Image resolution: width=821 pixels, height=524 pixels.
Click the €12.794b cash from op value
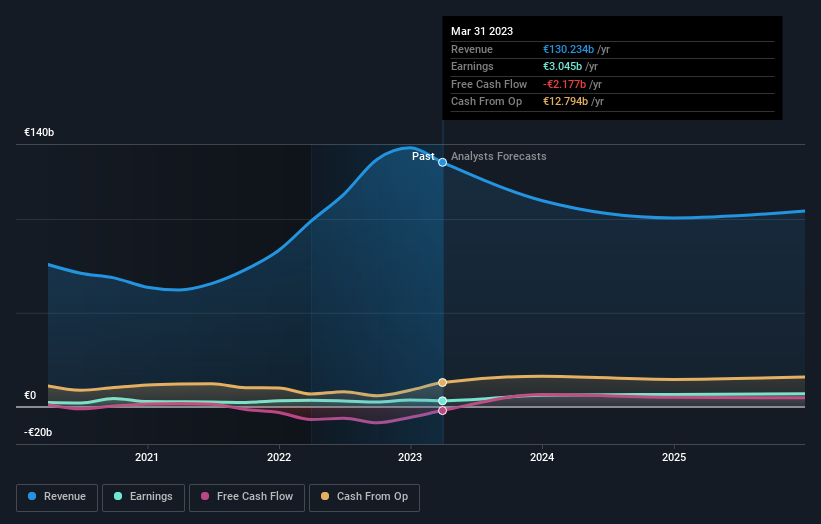pos(565,102)
